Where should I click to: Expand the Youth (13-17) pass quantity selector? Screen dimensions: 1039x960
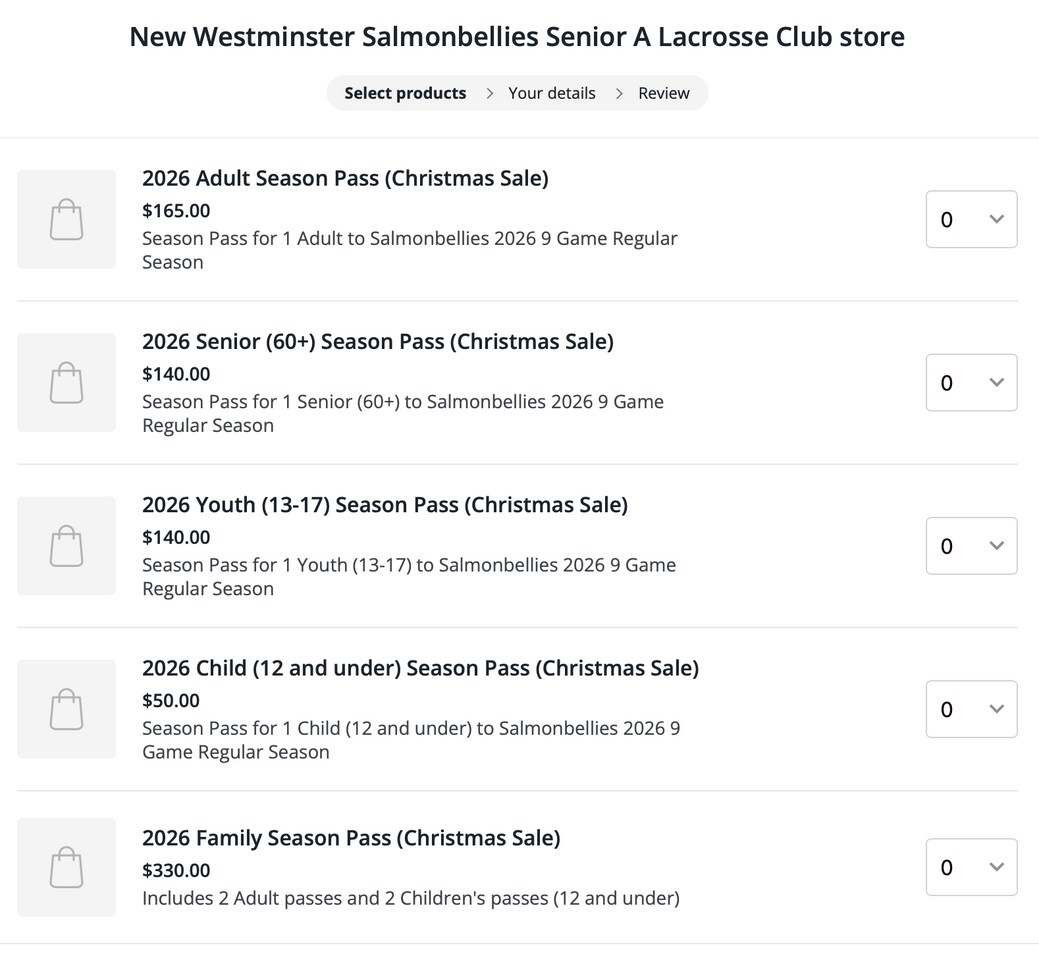[x=971, y=546]
